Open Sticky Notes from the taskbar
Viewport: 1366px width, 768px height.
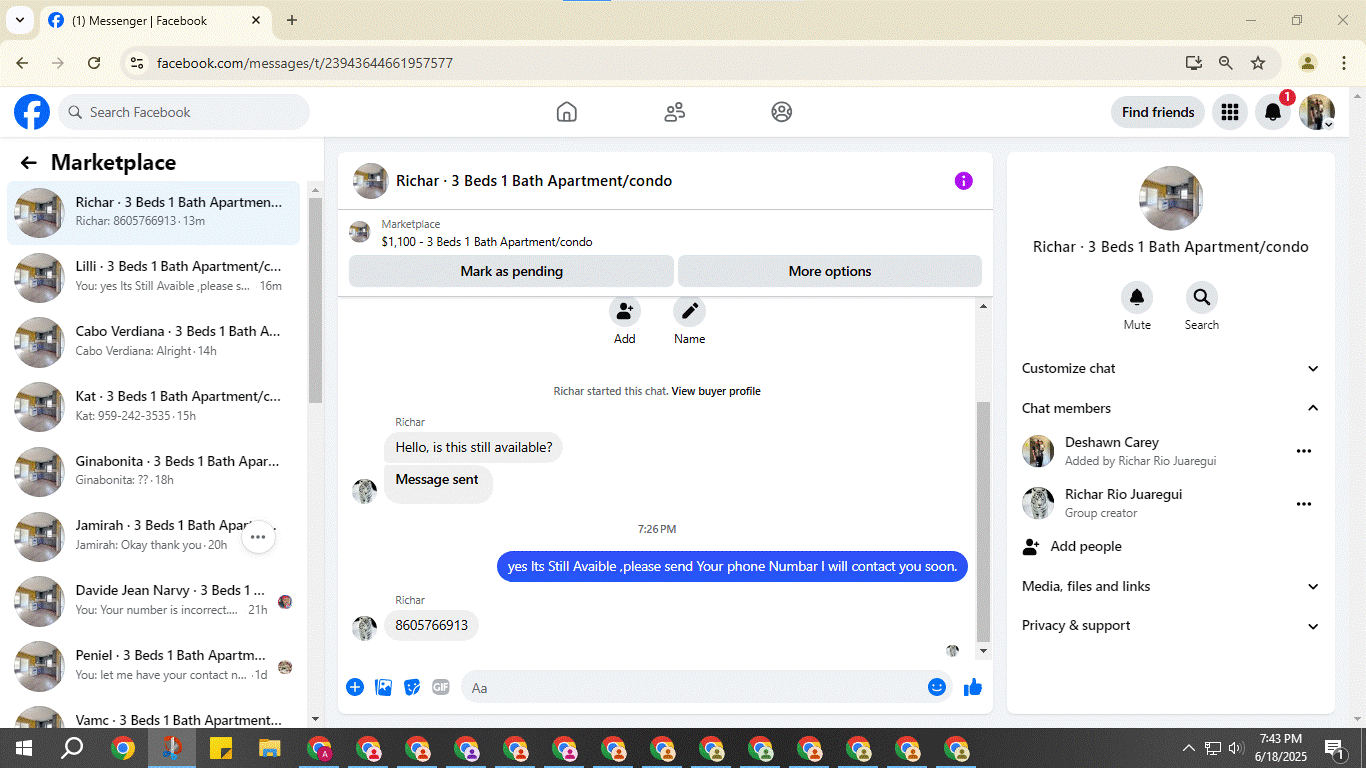[221, 748]
